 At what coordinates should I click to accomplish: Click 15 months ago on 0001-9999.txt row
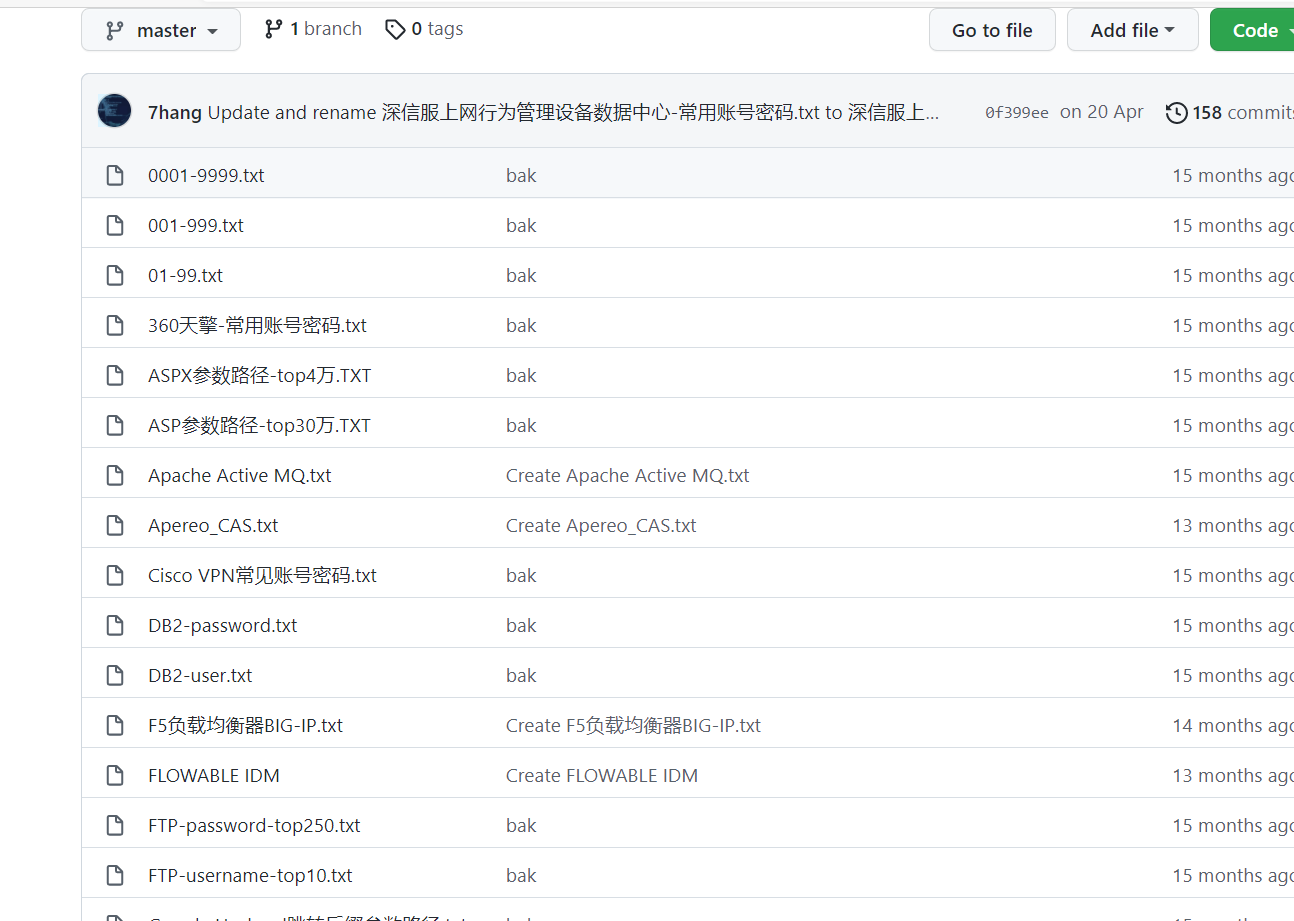(x=1233, y=176)
